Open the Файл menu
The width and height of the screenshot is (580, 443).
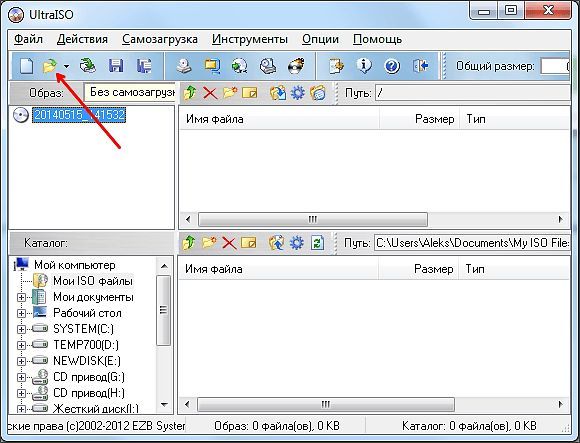(x=28, y=39)
